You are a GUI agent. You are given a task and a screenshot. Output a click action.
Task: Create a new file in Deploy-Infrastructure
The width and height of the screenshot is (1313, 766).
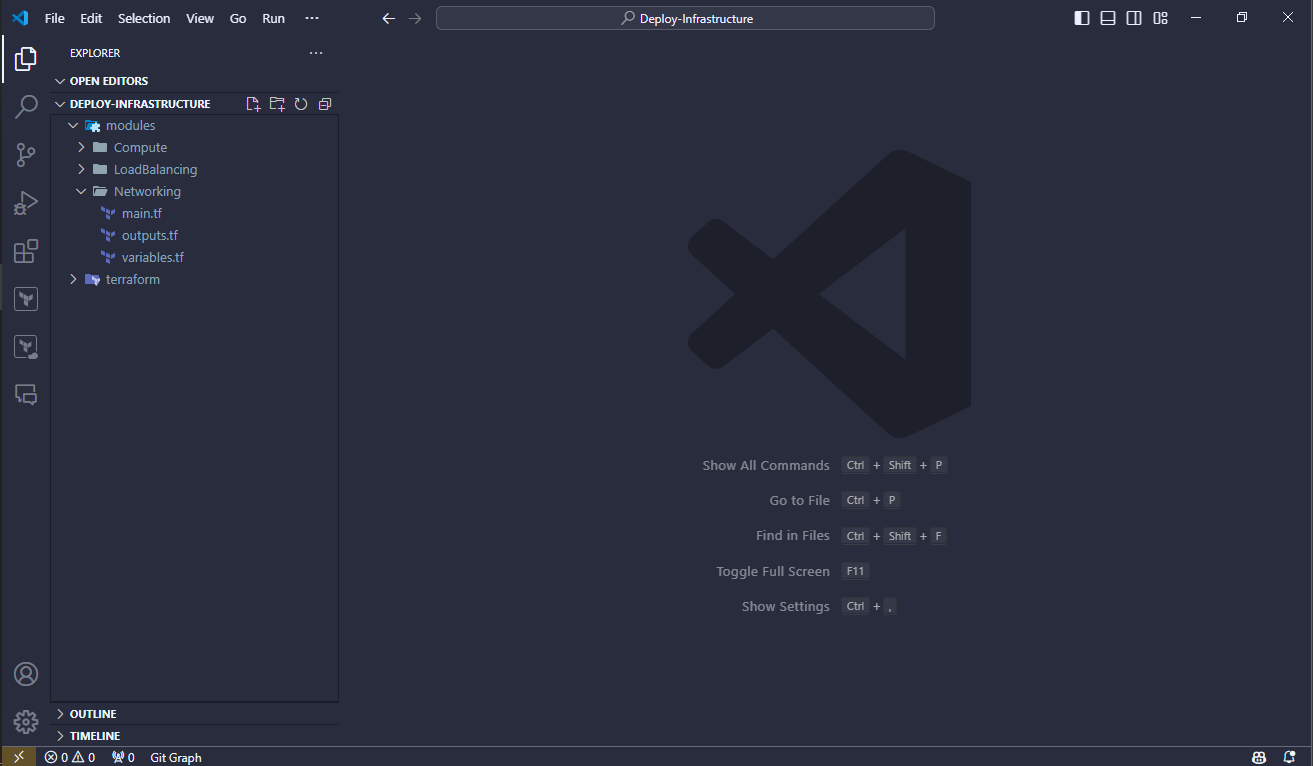point(253,104)
